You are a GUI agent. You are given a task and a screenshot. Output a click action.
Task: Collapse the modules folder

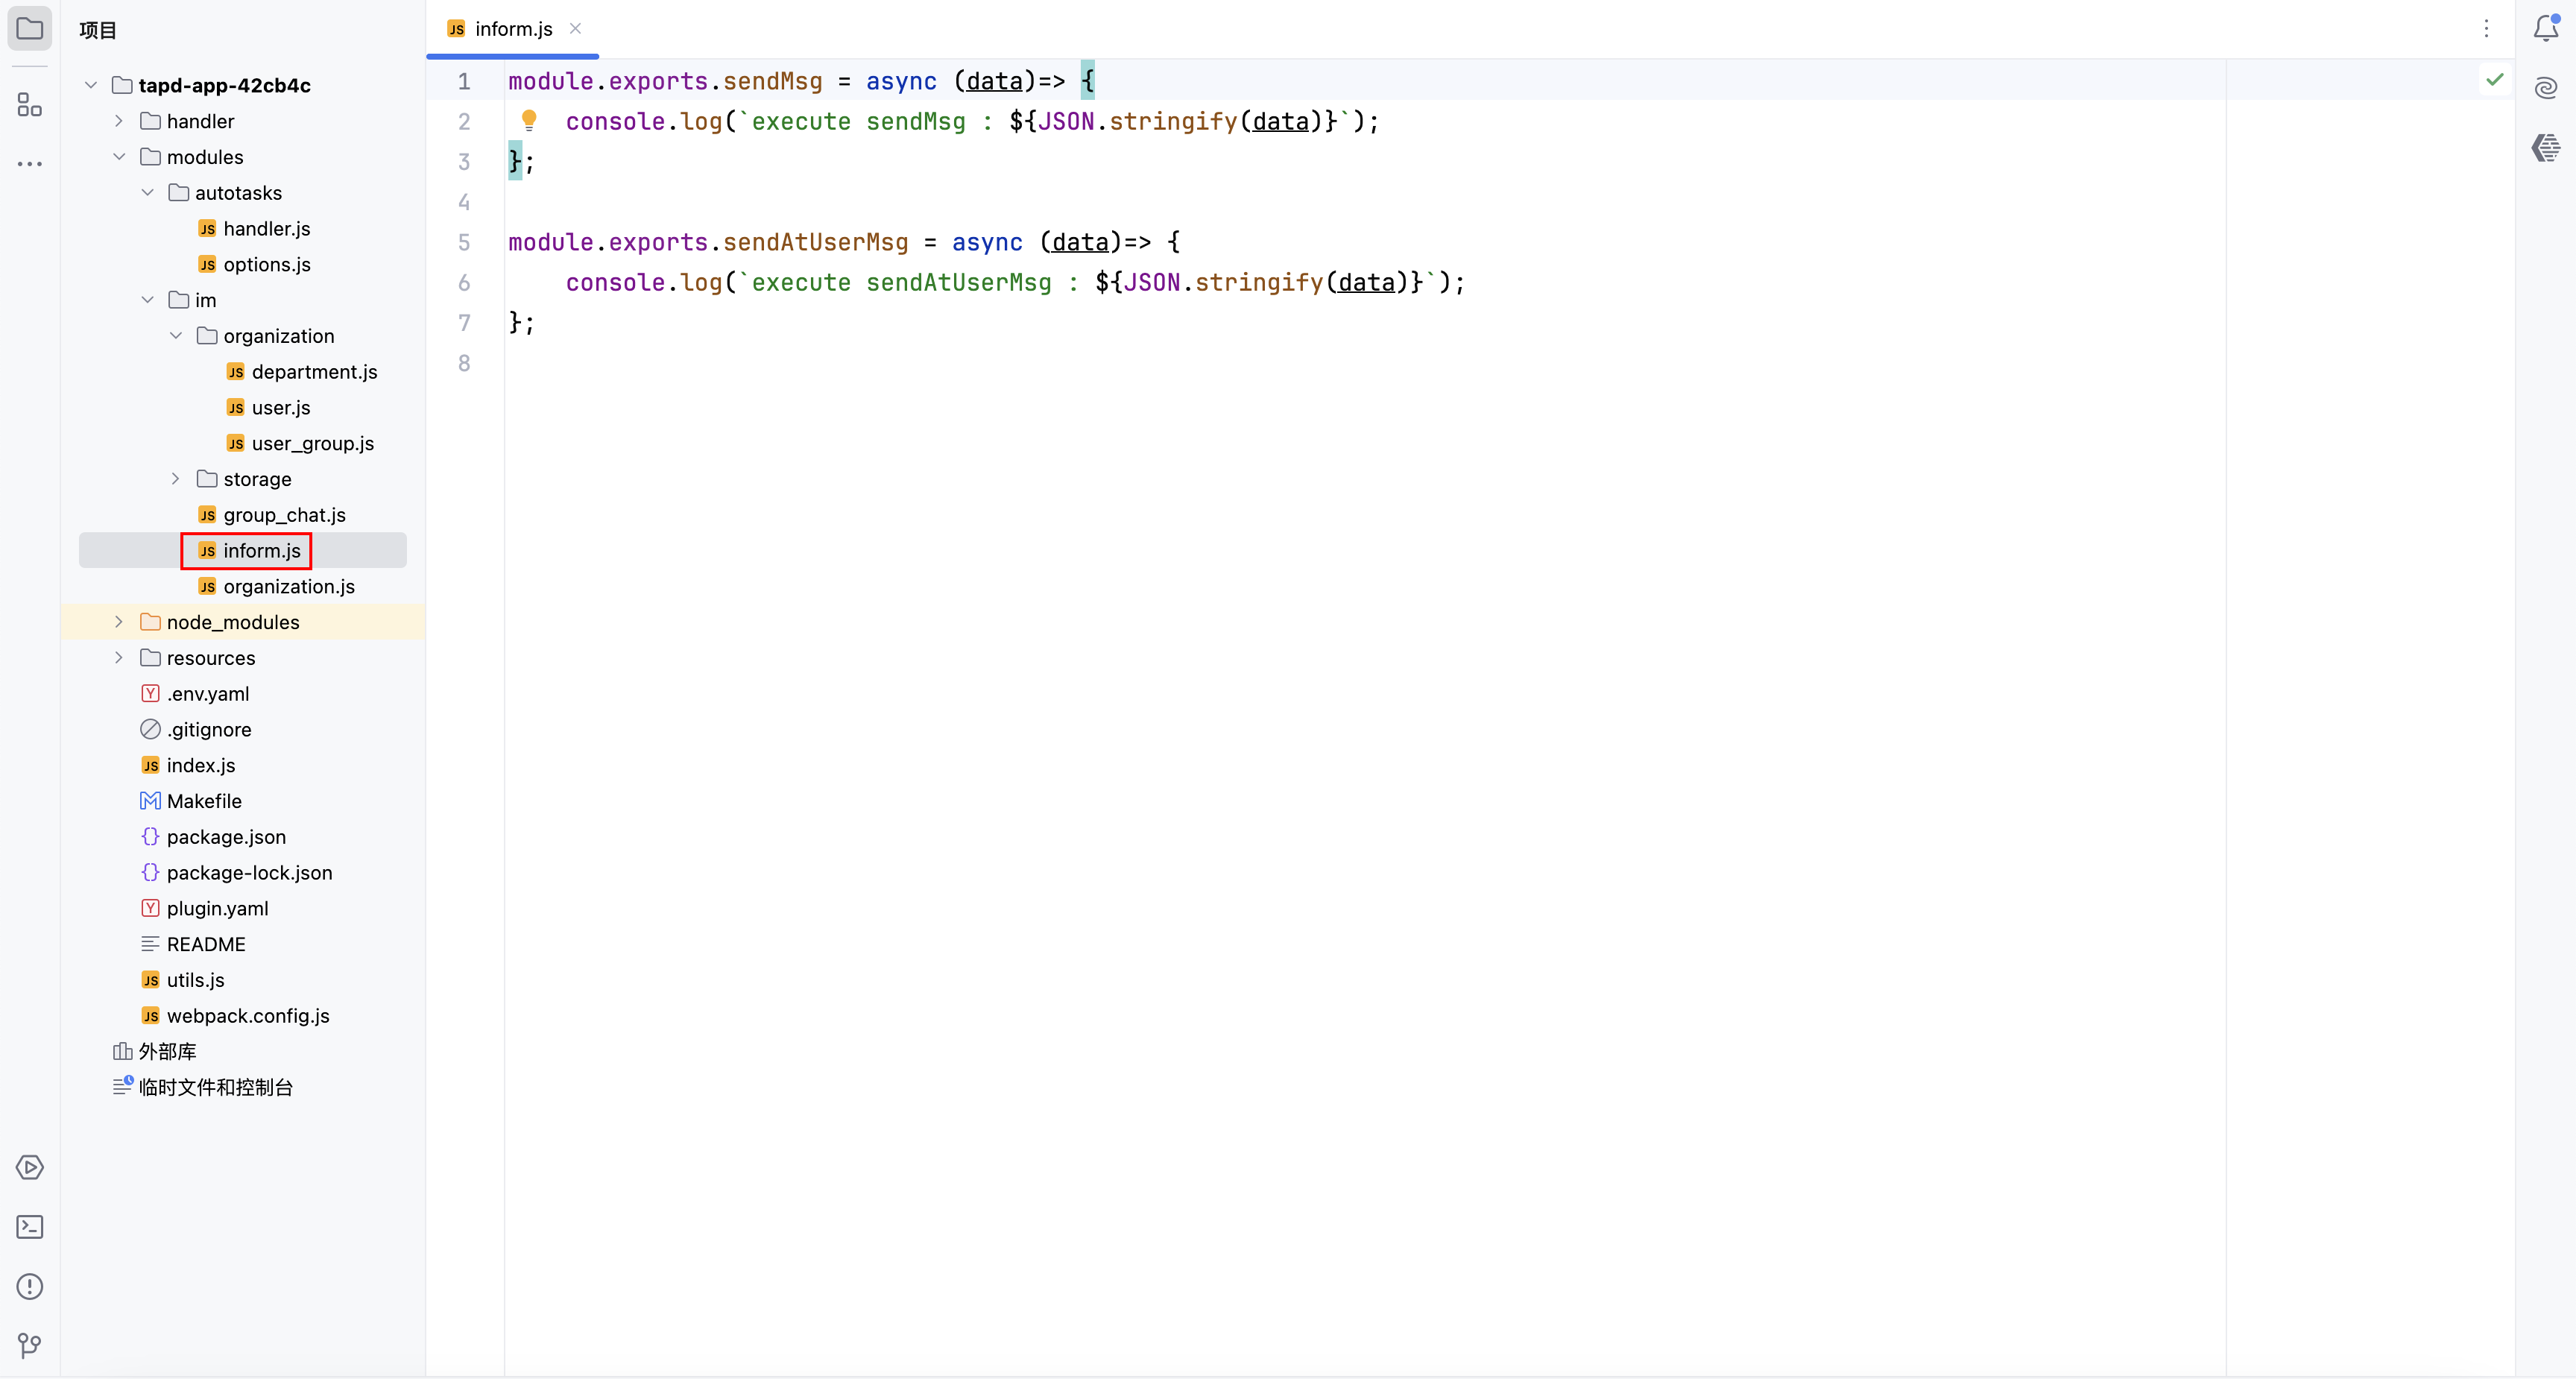(x=119, y=157)
